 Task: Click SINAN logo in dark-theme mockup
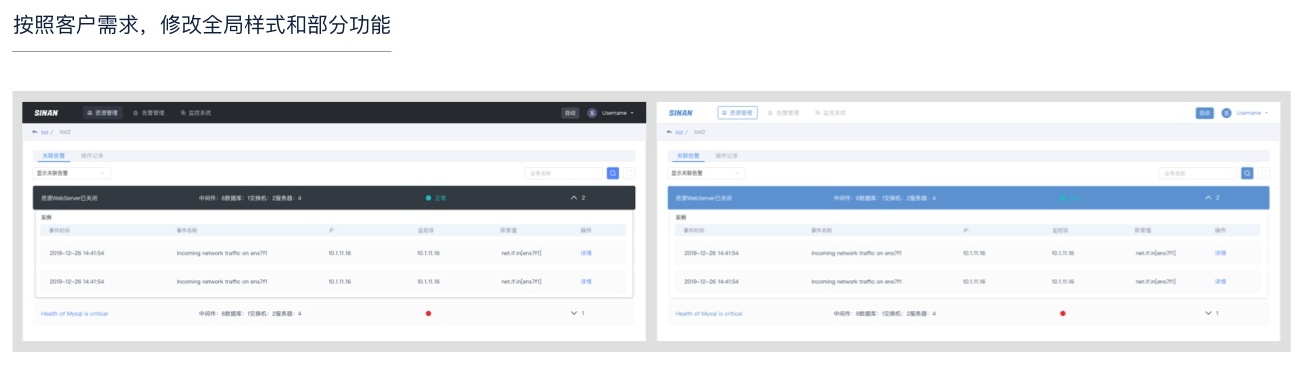[x=46, y=113]
